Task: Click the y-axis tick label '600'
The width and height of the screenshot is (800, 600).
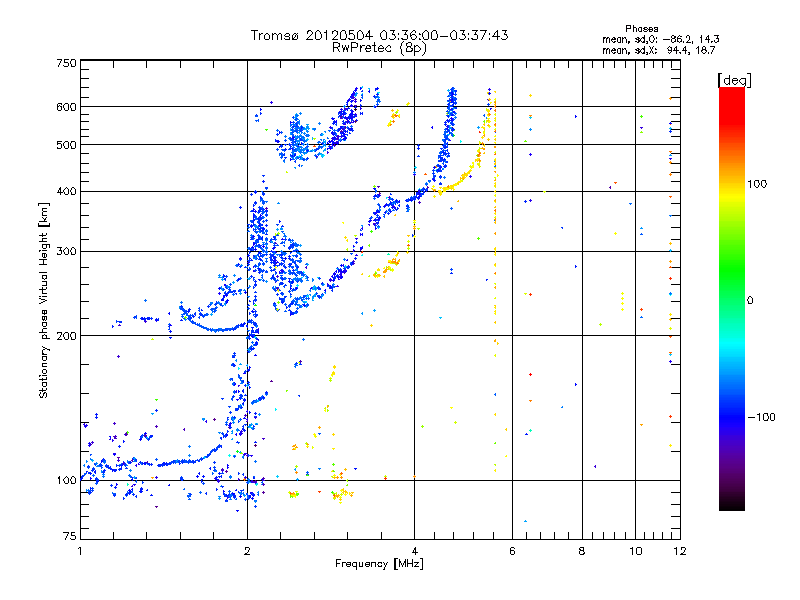Action: pos(67,107)
